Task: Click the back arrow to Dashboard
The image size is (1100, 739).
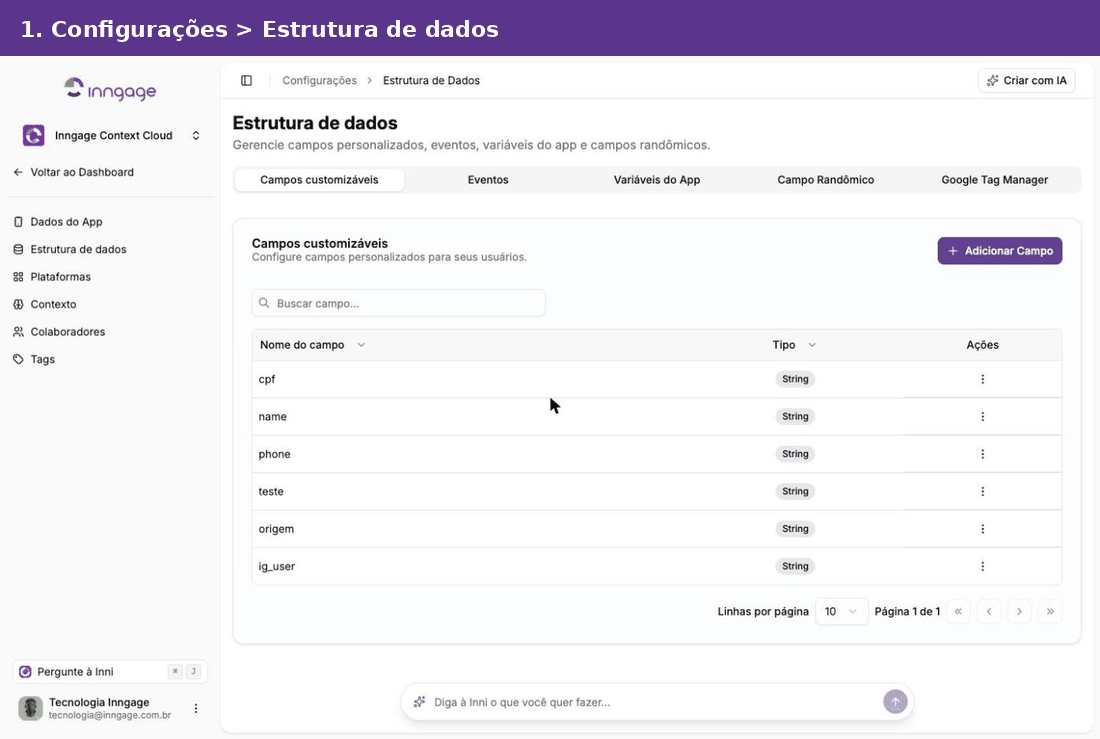Action: 18,172
